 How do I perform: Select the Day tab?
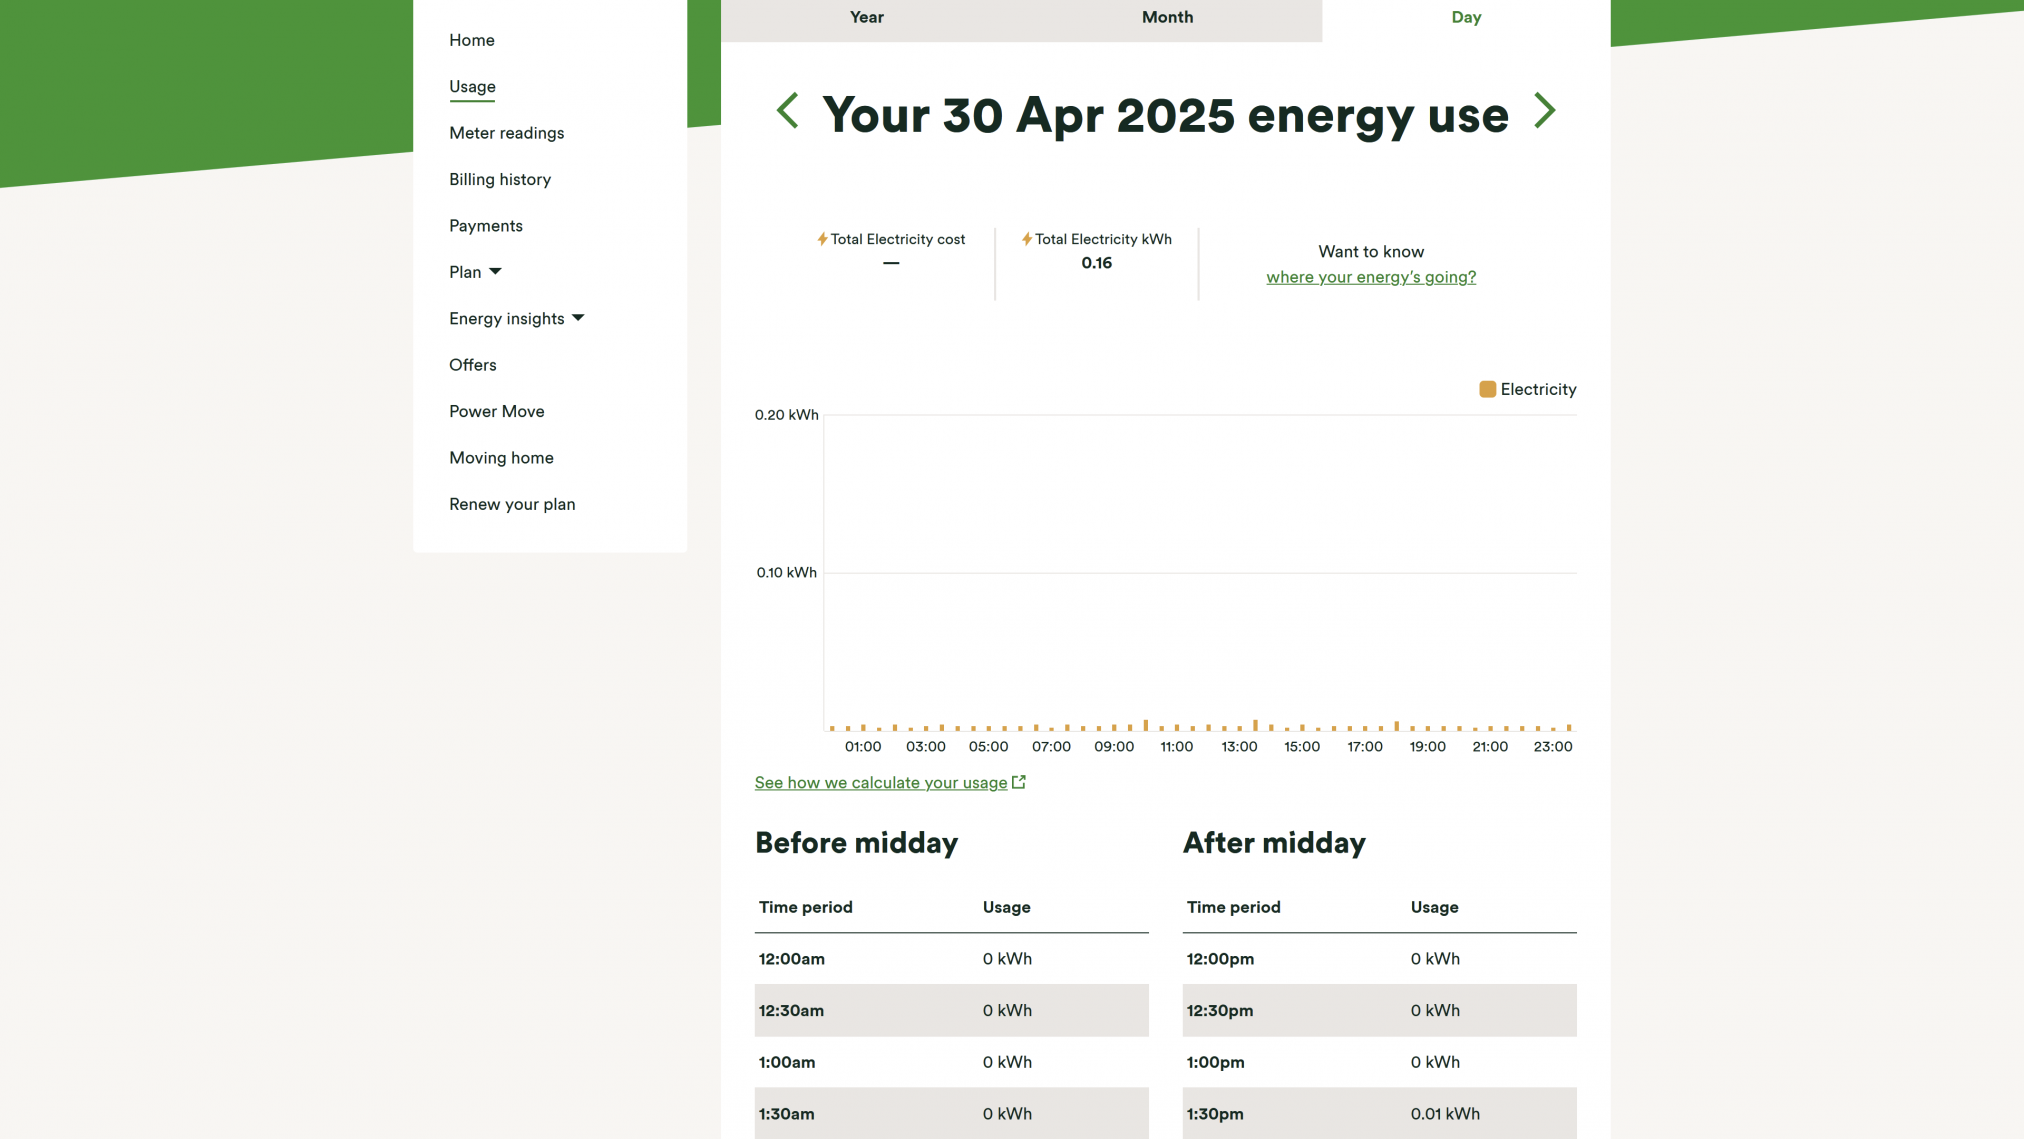click(1466, 17)
